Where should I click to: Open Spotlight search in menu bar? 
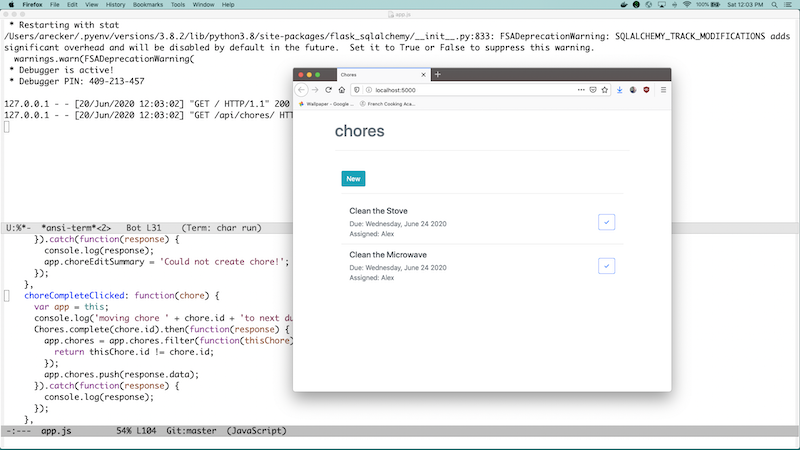tap(774, 5)
